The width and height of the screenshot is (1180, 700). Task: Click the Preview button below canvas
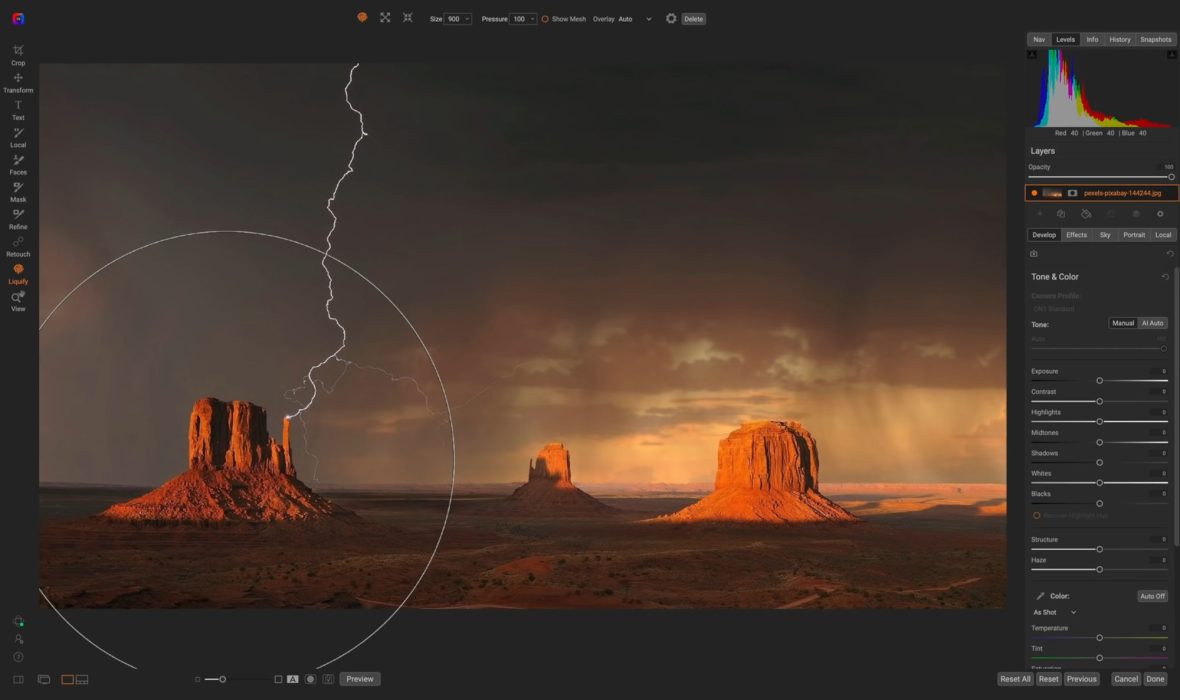[360, 679]
